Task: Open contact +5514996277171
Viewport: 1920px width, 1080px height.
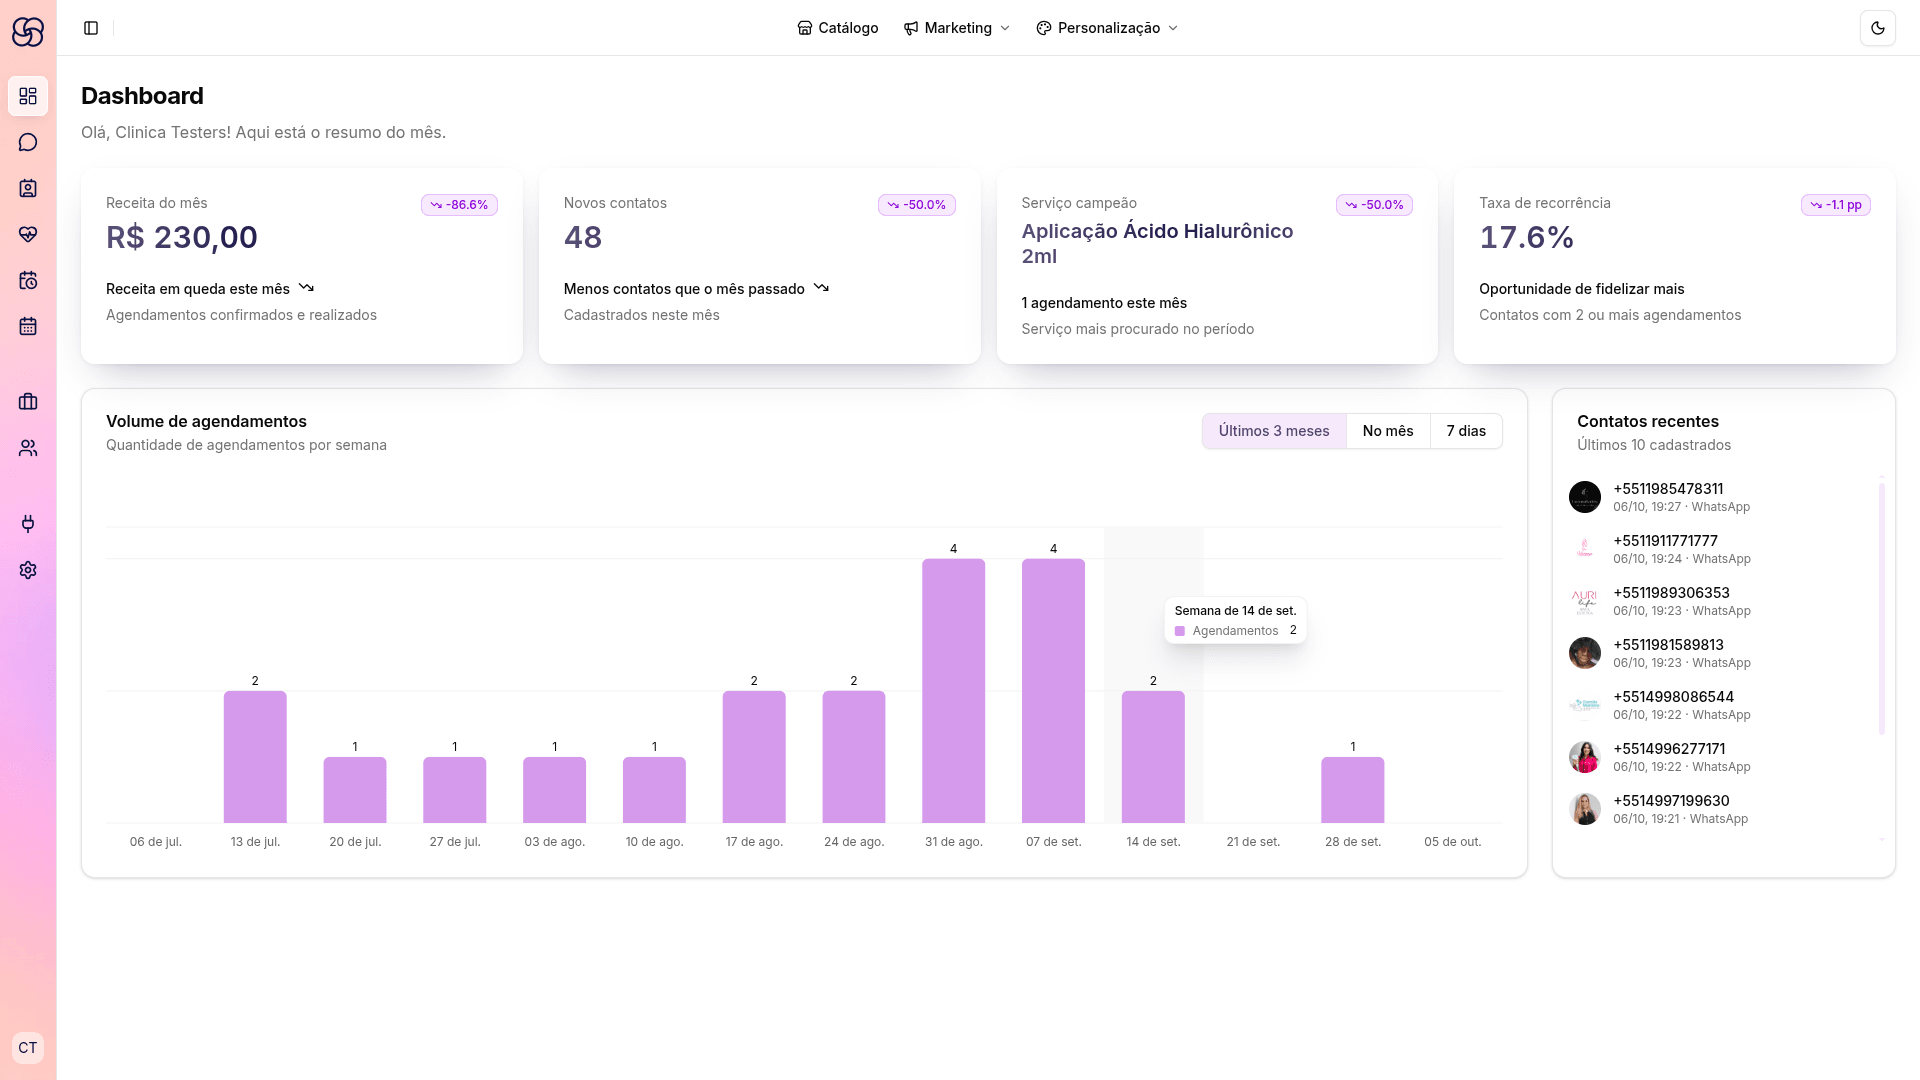Action: pyautogui.click(x=1720, y=757)
